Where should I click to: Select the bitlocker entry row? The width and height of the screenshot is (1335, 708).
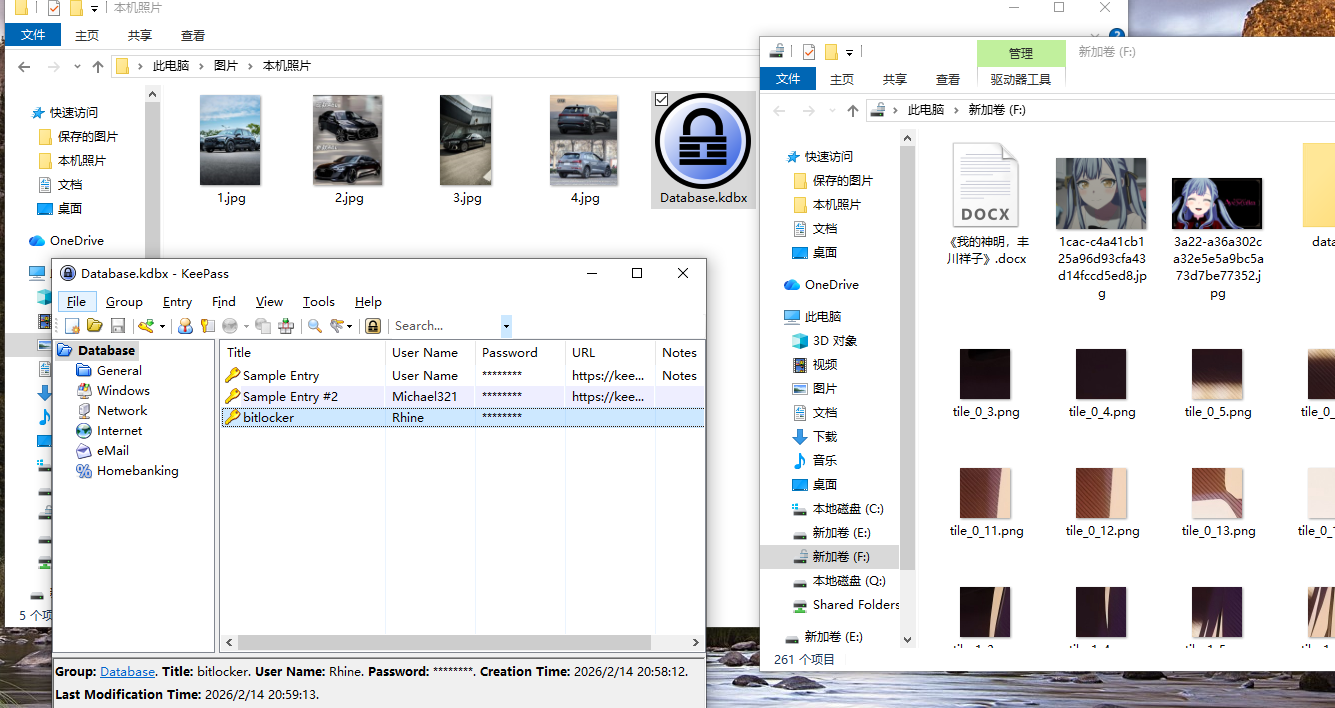pos(462,417)
